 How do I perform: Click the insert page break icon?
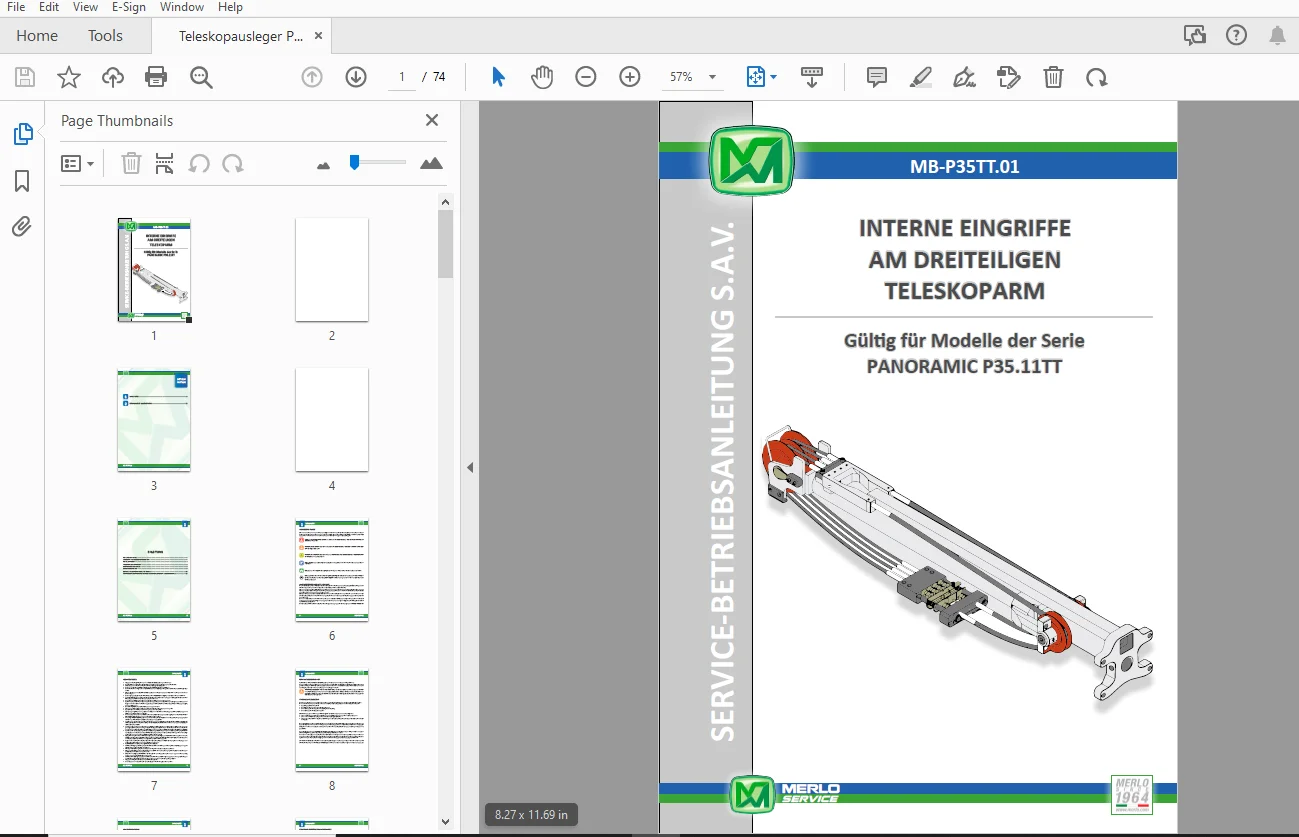click(165, 163)
